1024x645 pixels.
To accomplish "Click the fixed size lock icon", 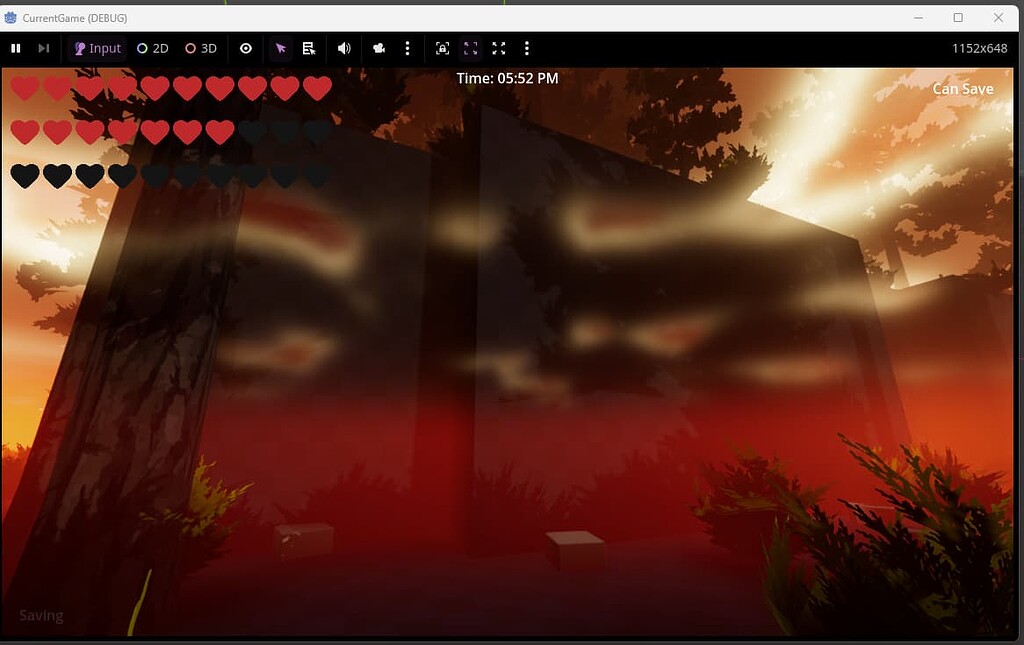I will click(x=442, y=48).
